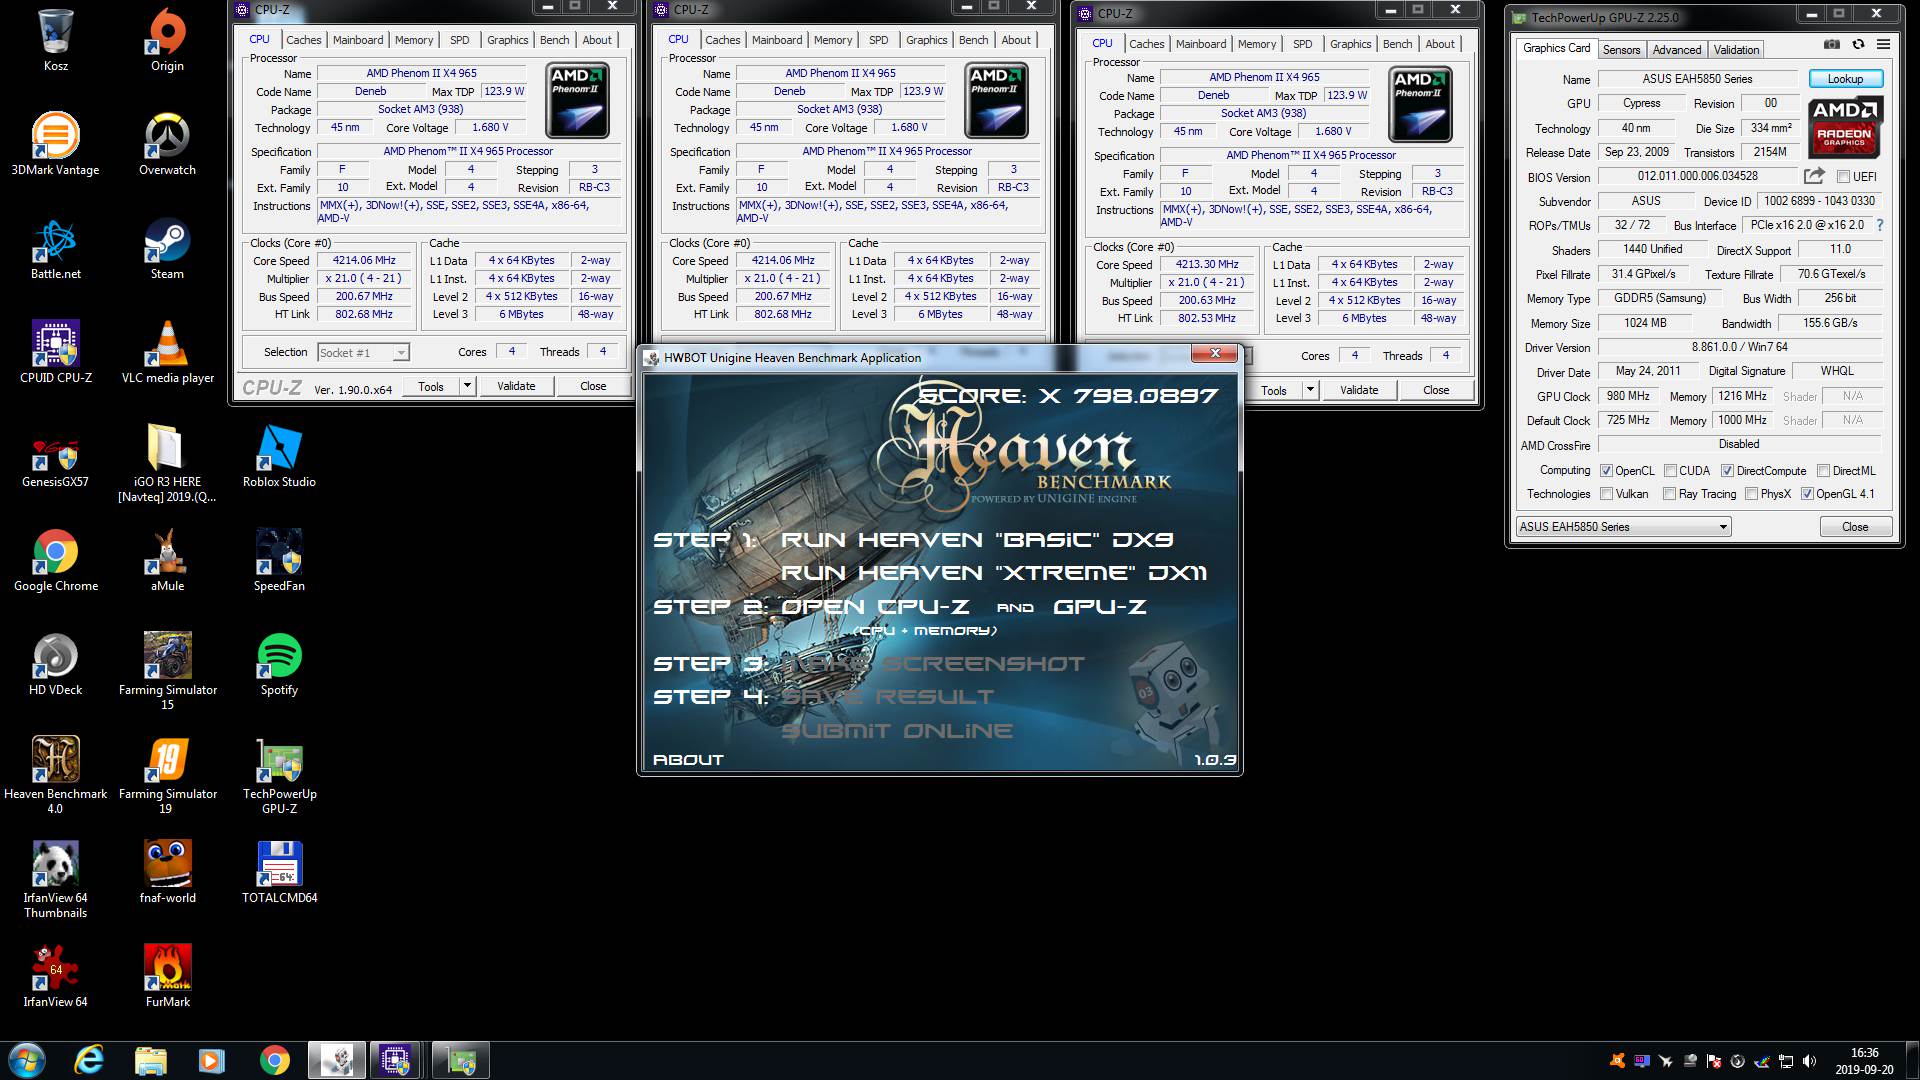Open the Google Chrome desktop icon
The height and width of the screenshot is (1080, 1920).
[55, 560]
